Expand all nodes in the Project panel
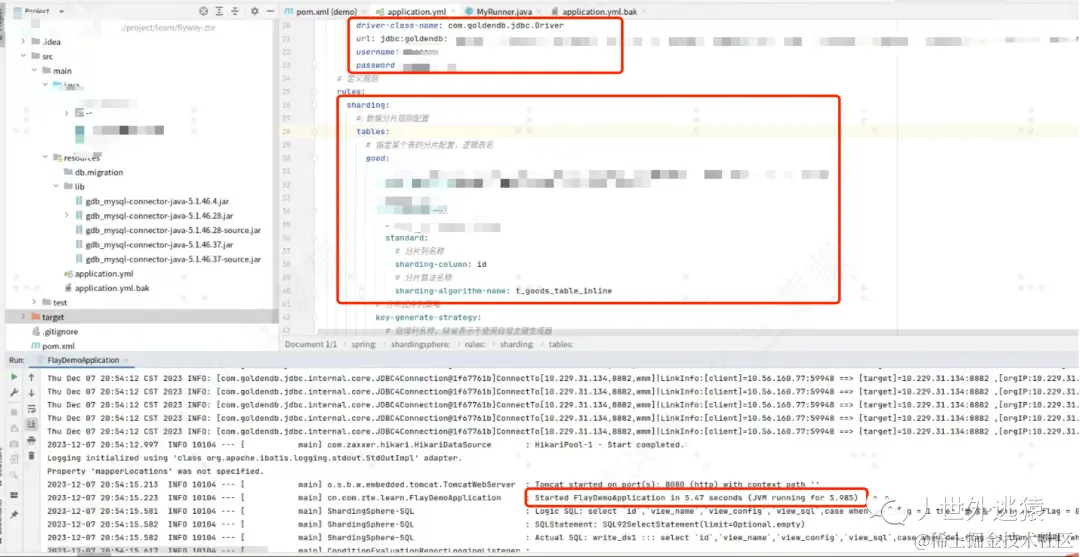Image resolution: width=1080 pixels, height=557 pixels. [x=219, y=12]
